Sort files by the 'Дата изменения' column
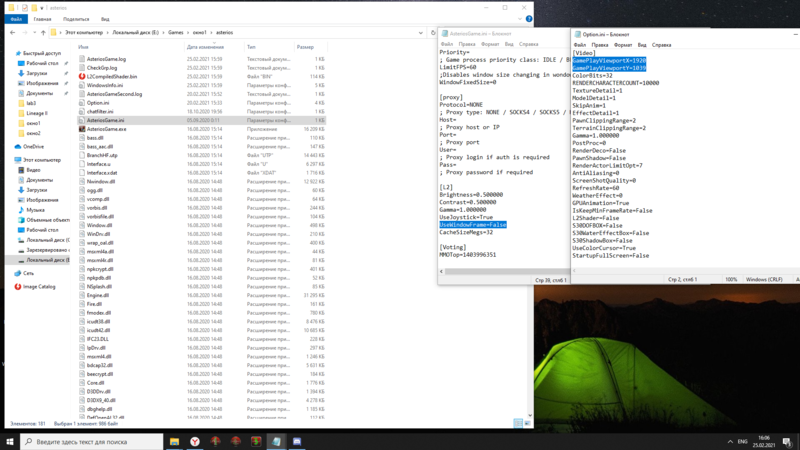The height and width of the screenshot is (450, 800). [204, 47]
